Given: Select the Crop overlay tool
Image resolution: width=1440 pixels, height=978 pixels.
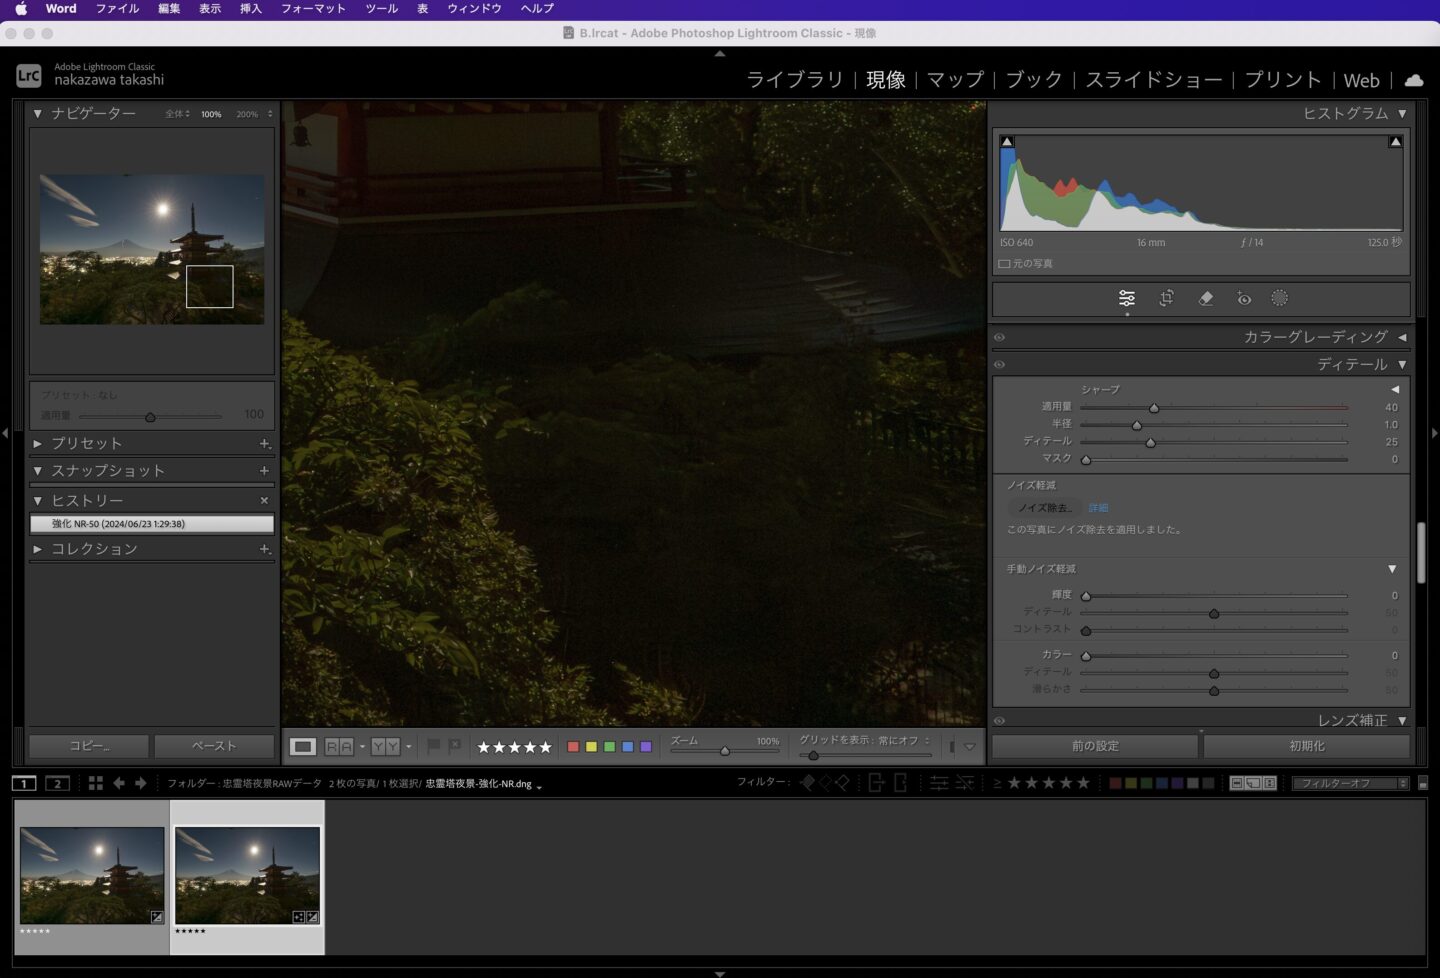Looking at the screenshot, I should [x=1166, y=298].
